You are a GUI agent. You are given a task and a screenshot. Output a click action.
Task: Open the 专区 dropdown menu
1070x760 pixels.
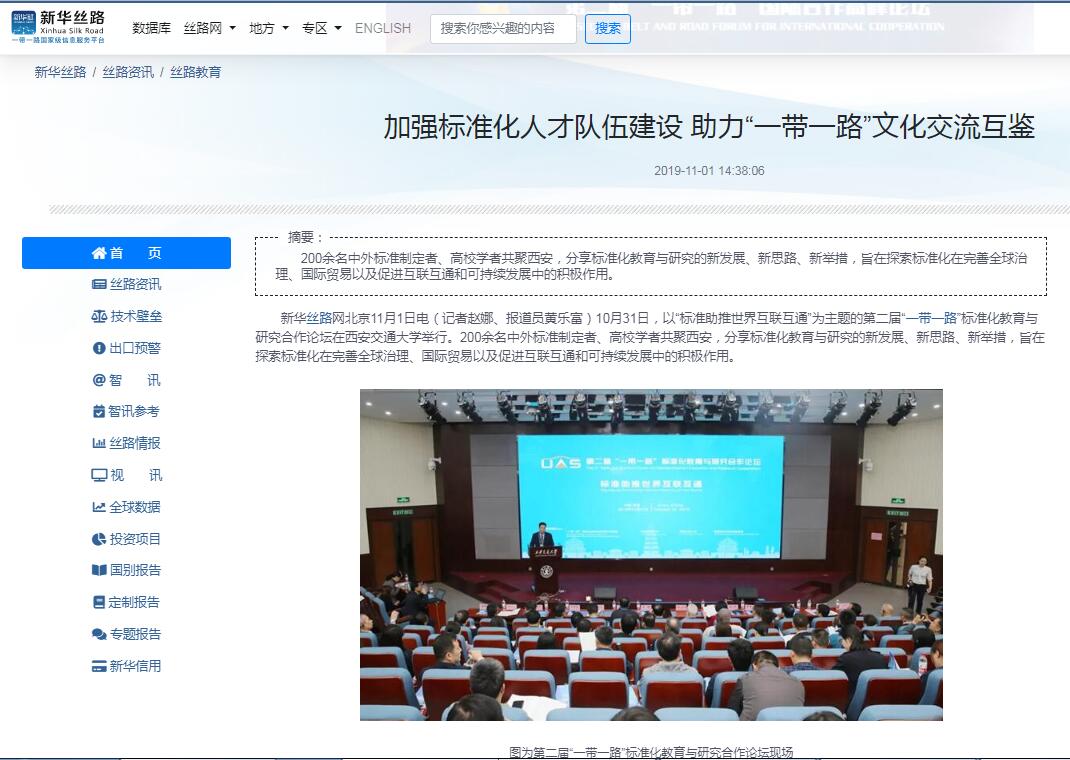[x=322, y=28]
